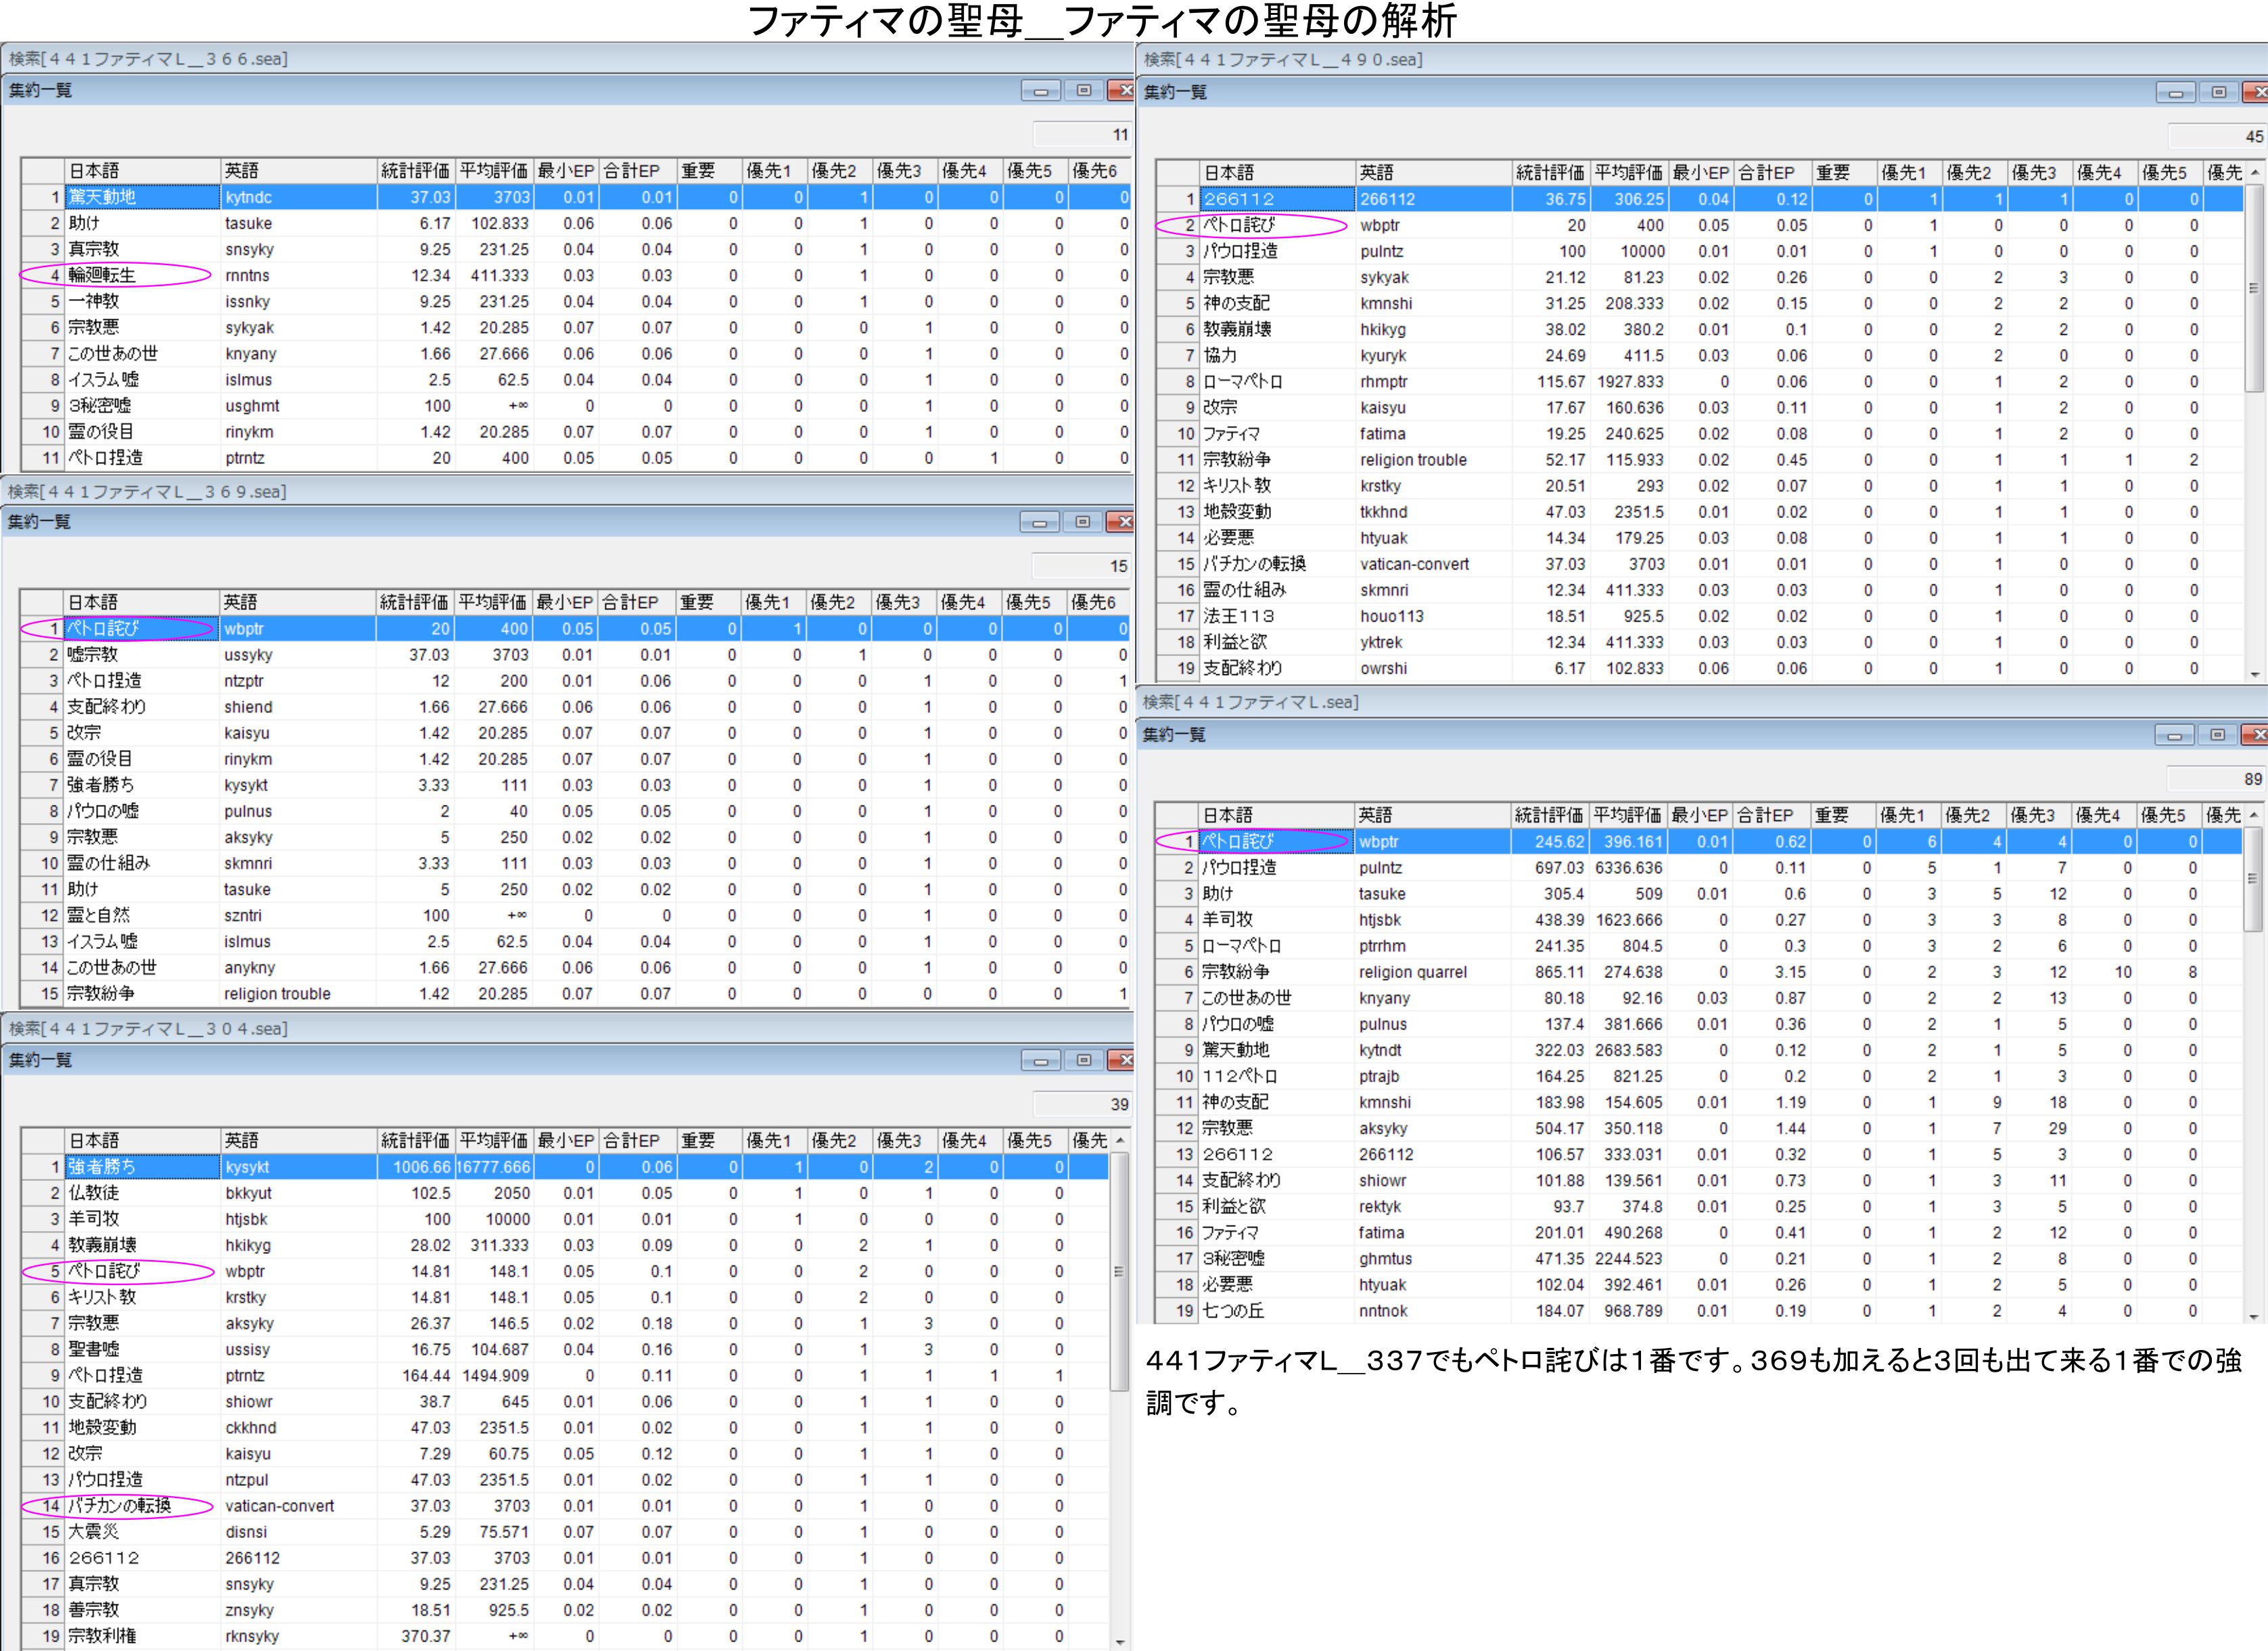Screen dimensions: 2268x1651
Task: Click scroll-down arrow in the 441ファティマL.sea table
Action: point(2254,1317)
